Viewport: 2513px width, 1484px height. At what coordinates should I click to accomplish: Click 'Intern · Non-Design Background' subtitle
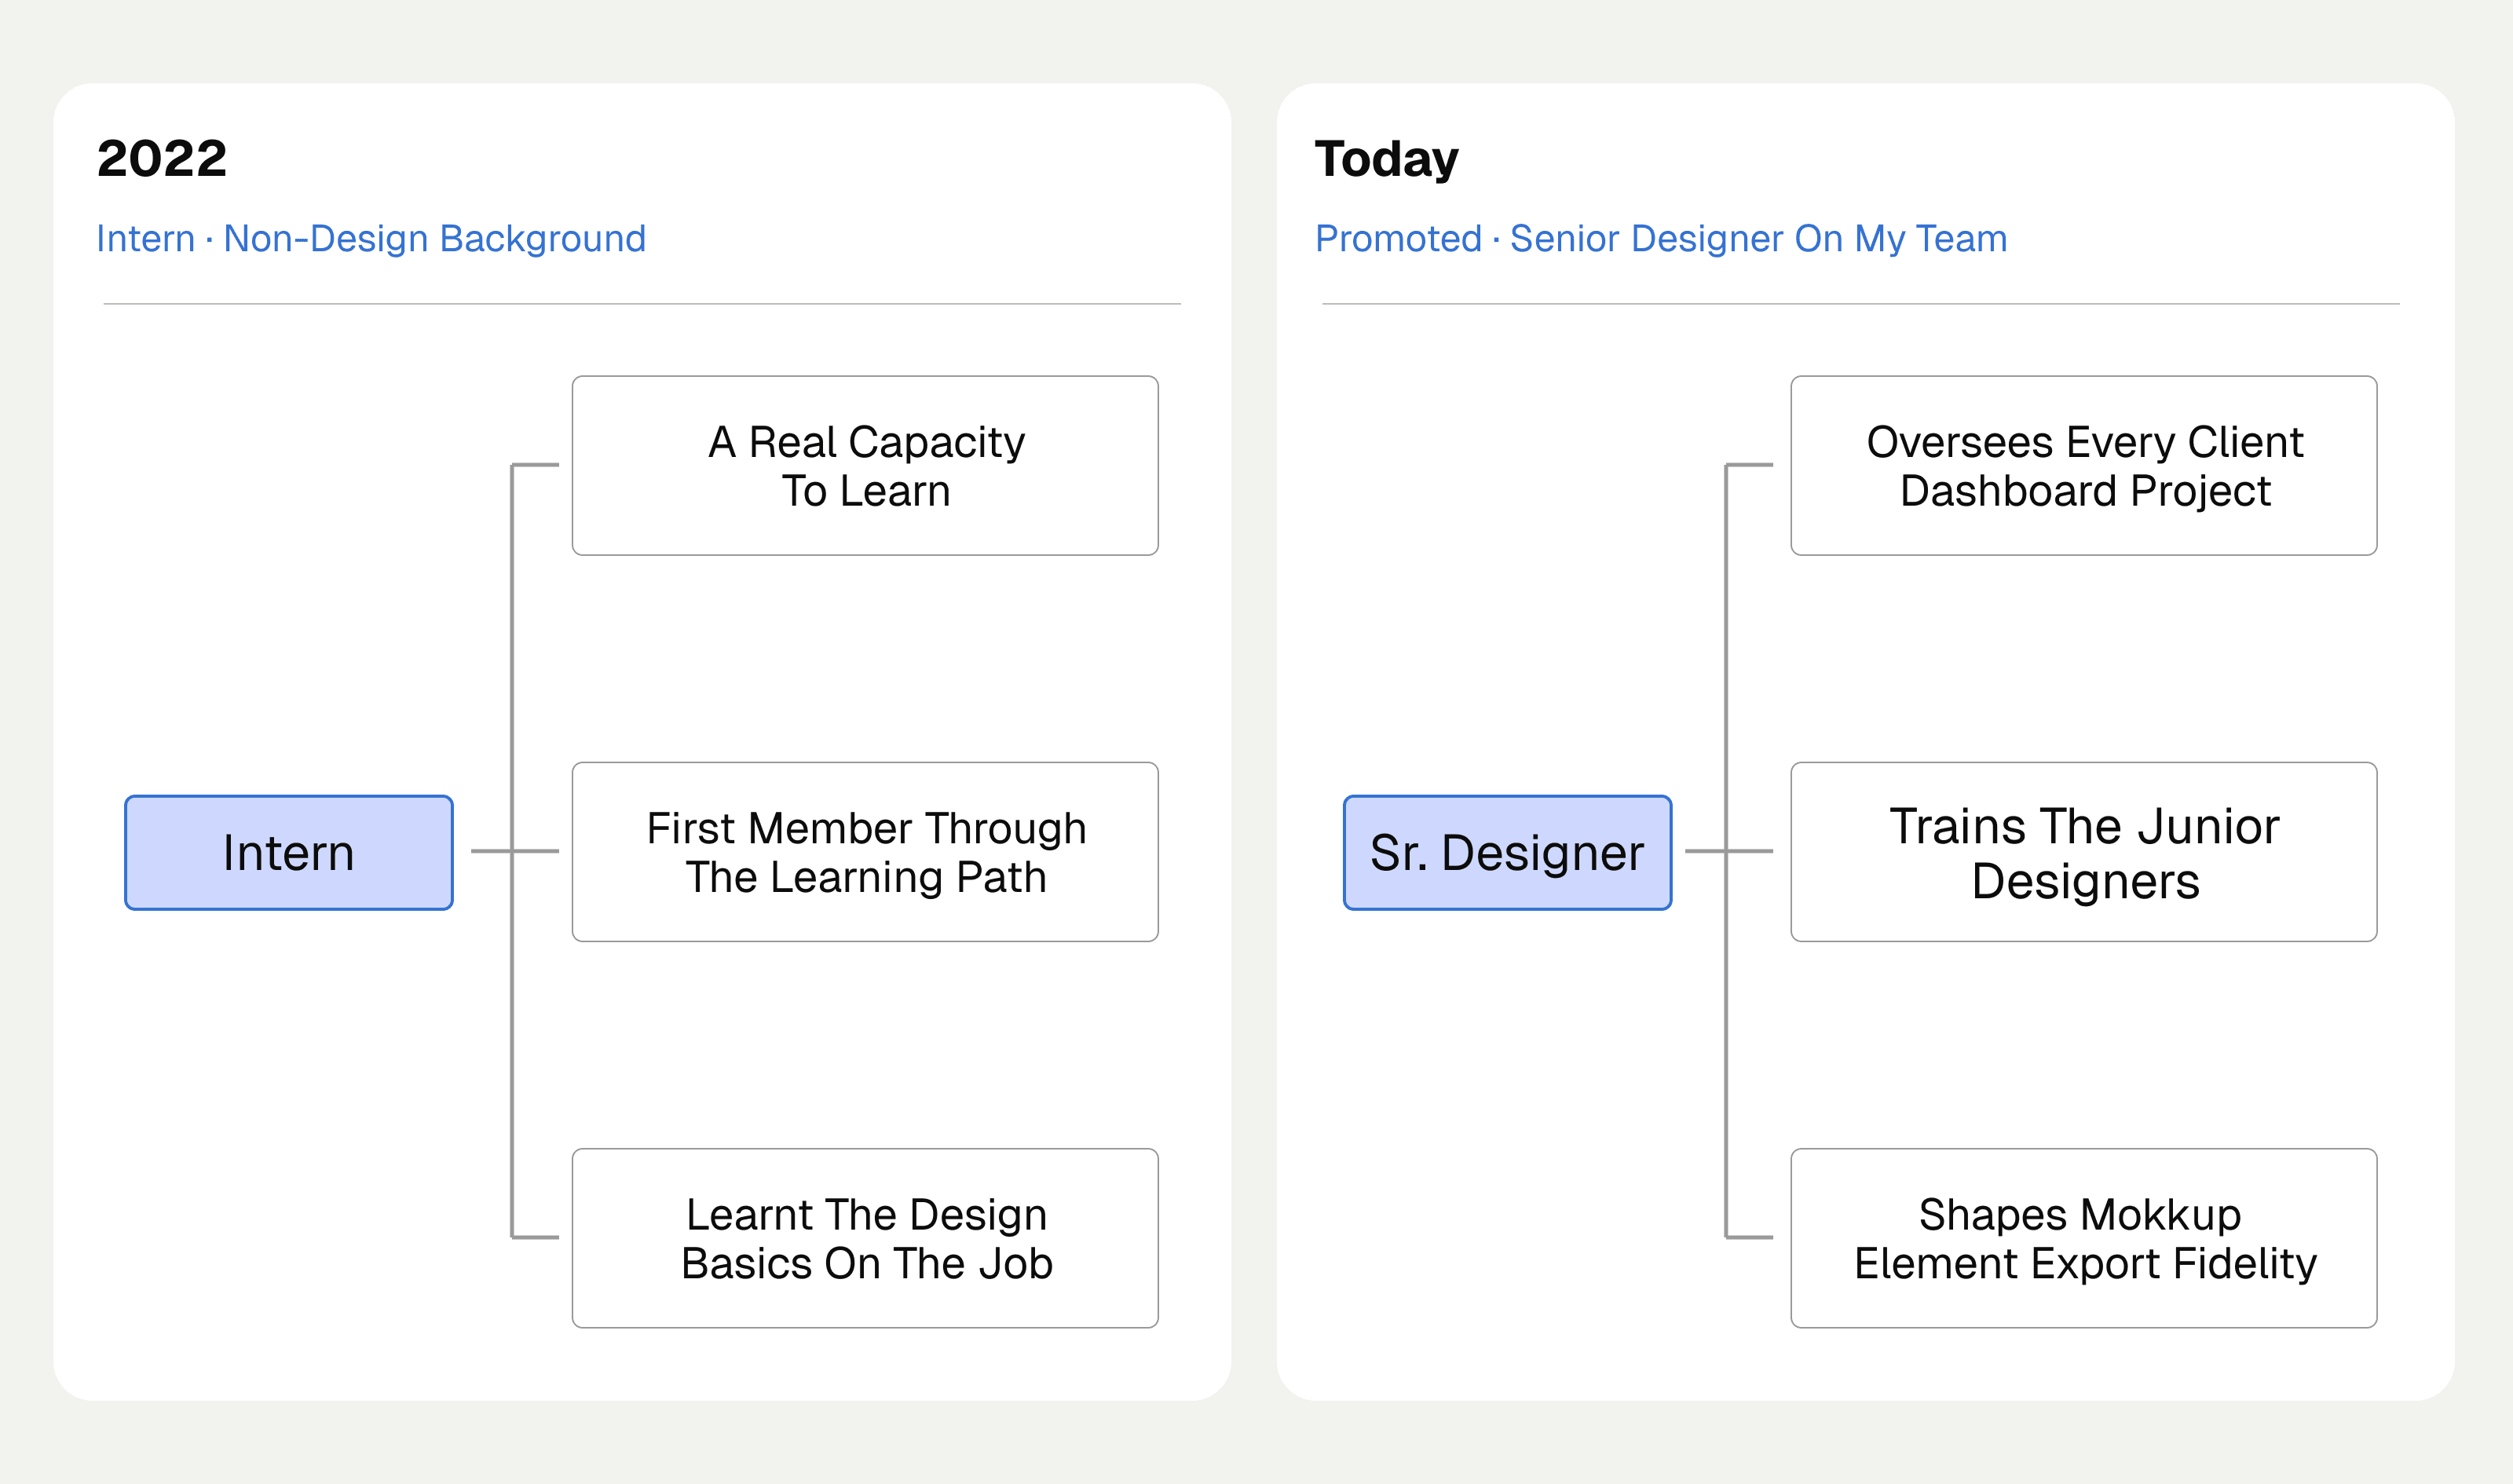pos(371,239)
